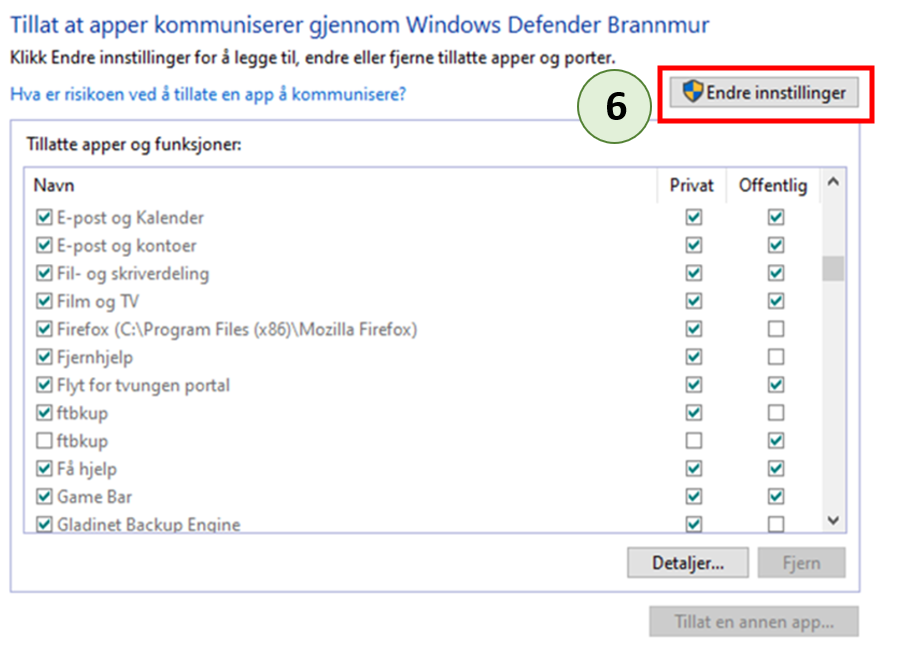Click the scroll down arrow in app list

click(832, 521)
